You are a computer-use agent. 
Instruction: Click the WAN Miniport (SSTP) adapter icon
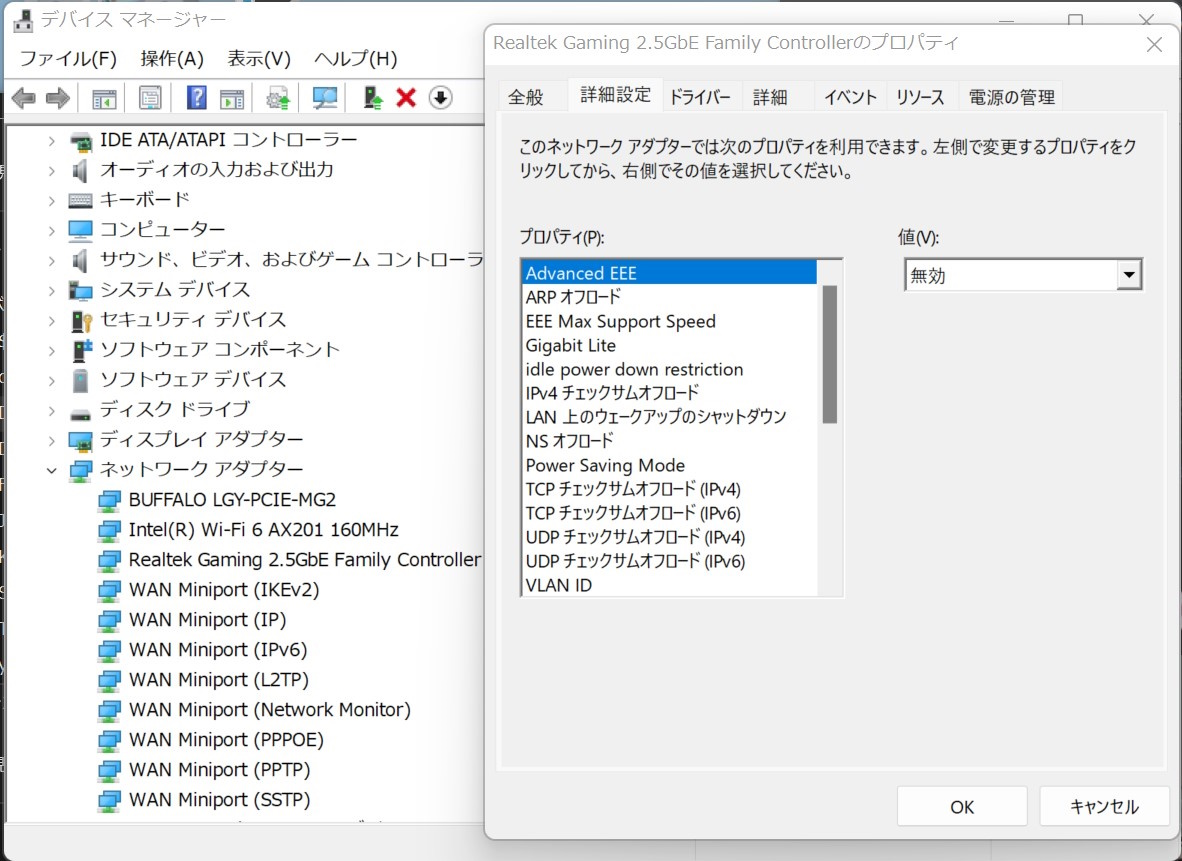coord(109,800)
